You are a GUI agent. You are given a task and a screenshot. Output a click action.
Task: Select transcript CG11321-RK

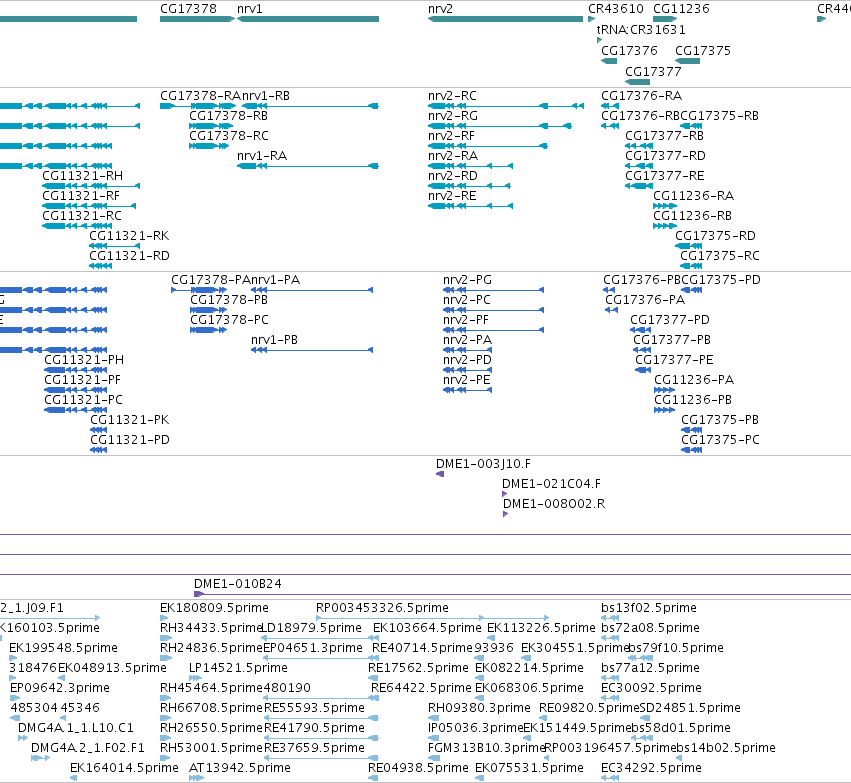[x=115, y=246]
